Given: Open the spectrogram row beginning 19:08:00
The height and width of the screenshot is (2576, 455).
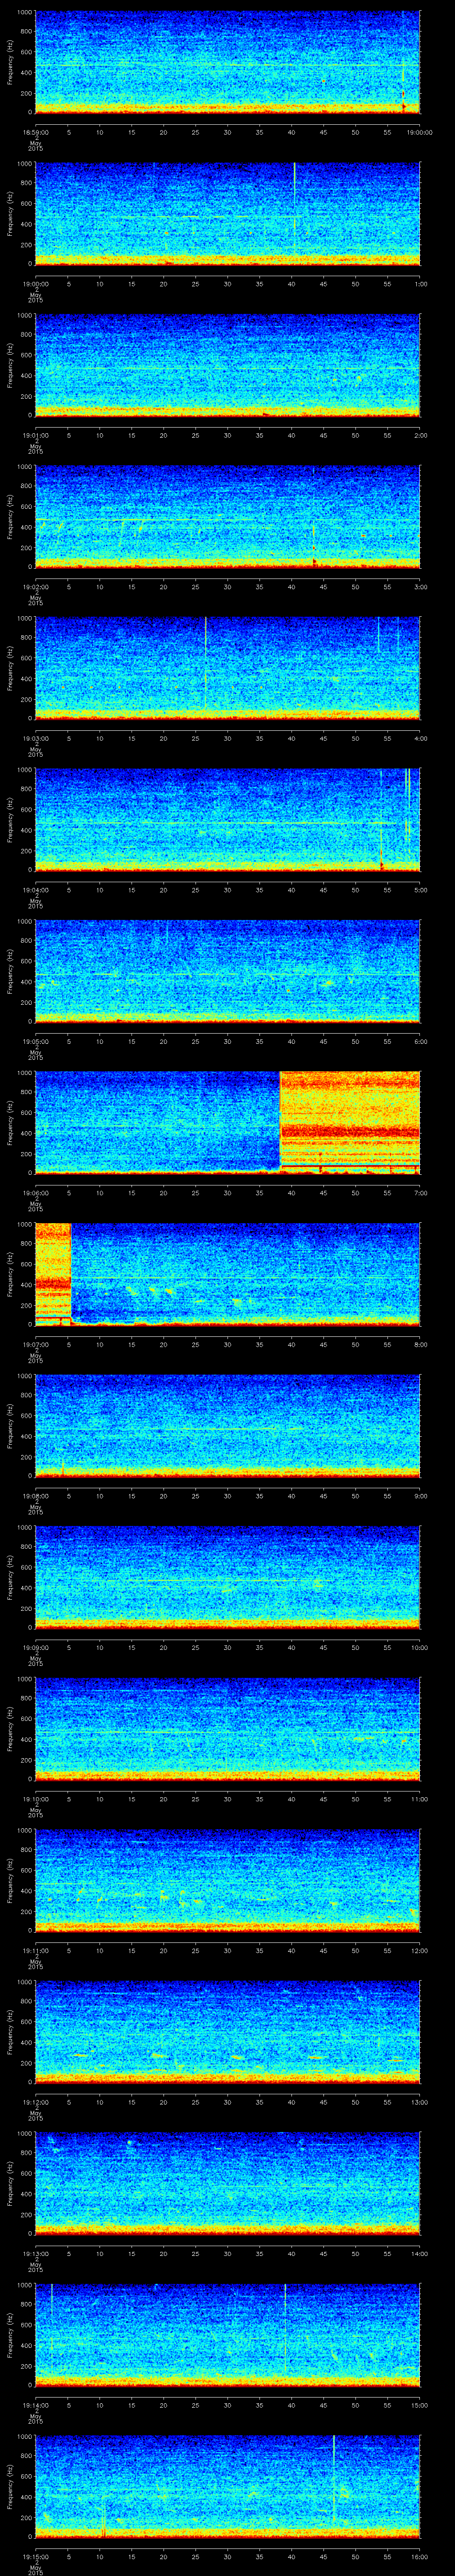Looking at the screenshot, I should pos(227,1426).
